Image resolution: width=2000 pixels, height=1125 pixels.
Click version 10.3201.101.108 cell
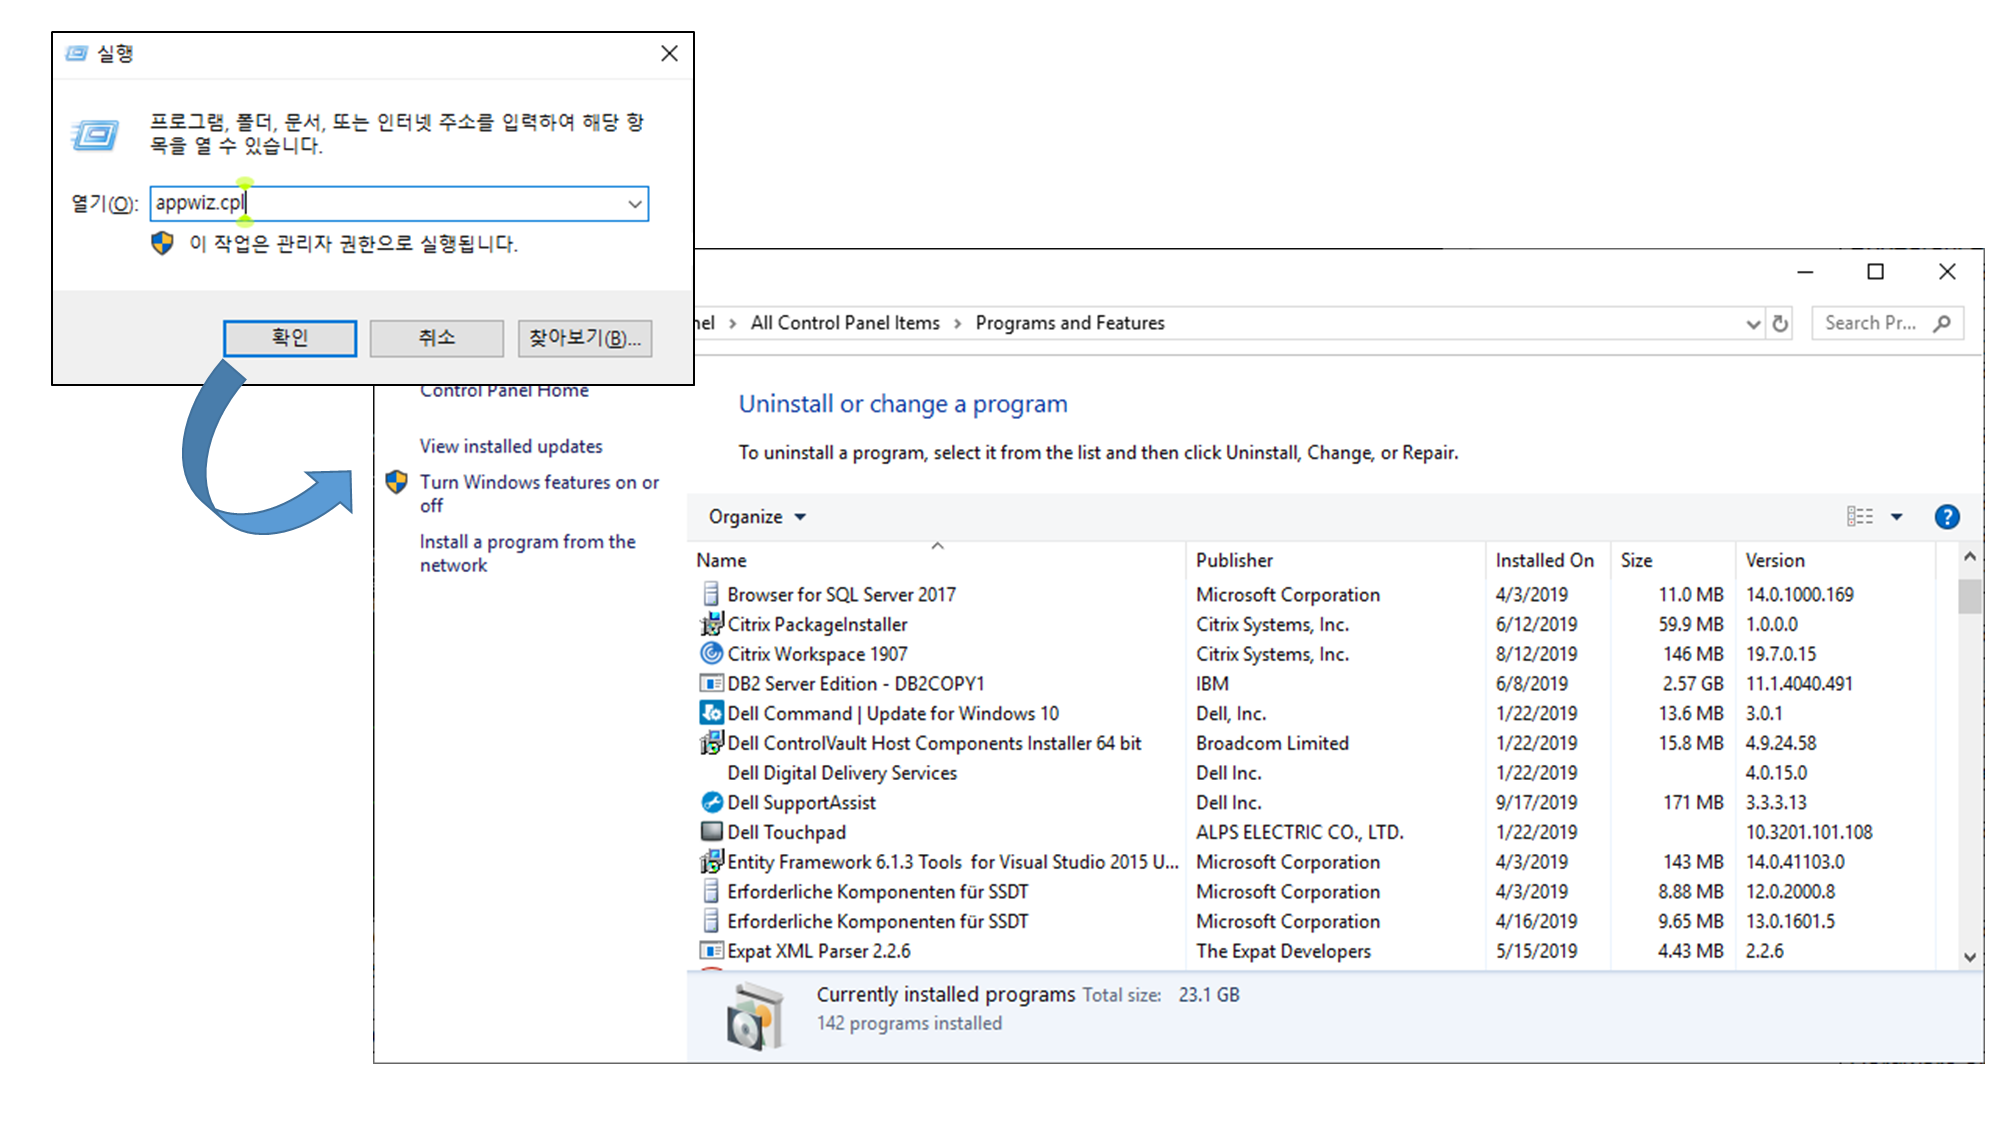coord(1809,832)
